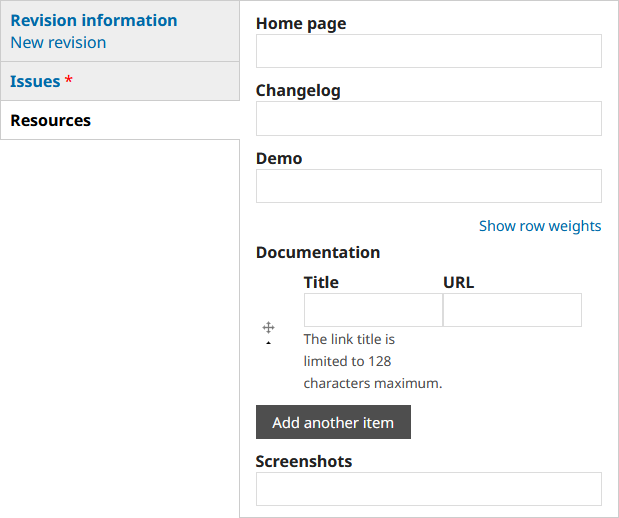Click the Screenshots input field

[x=429, y=489]
